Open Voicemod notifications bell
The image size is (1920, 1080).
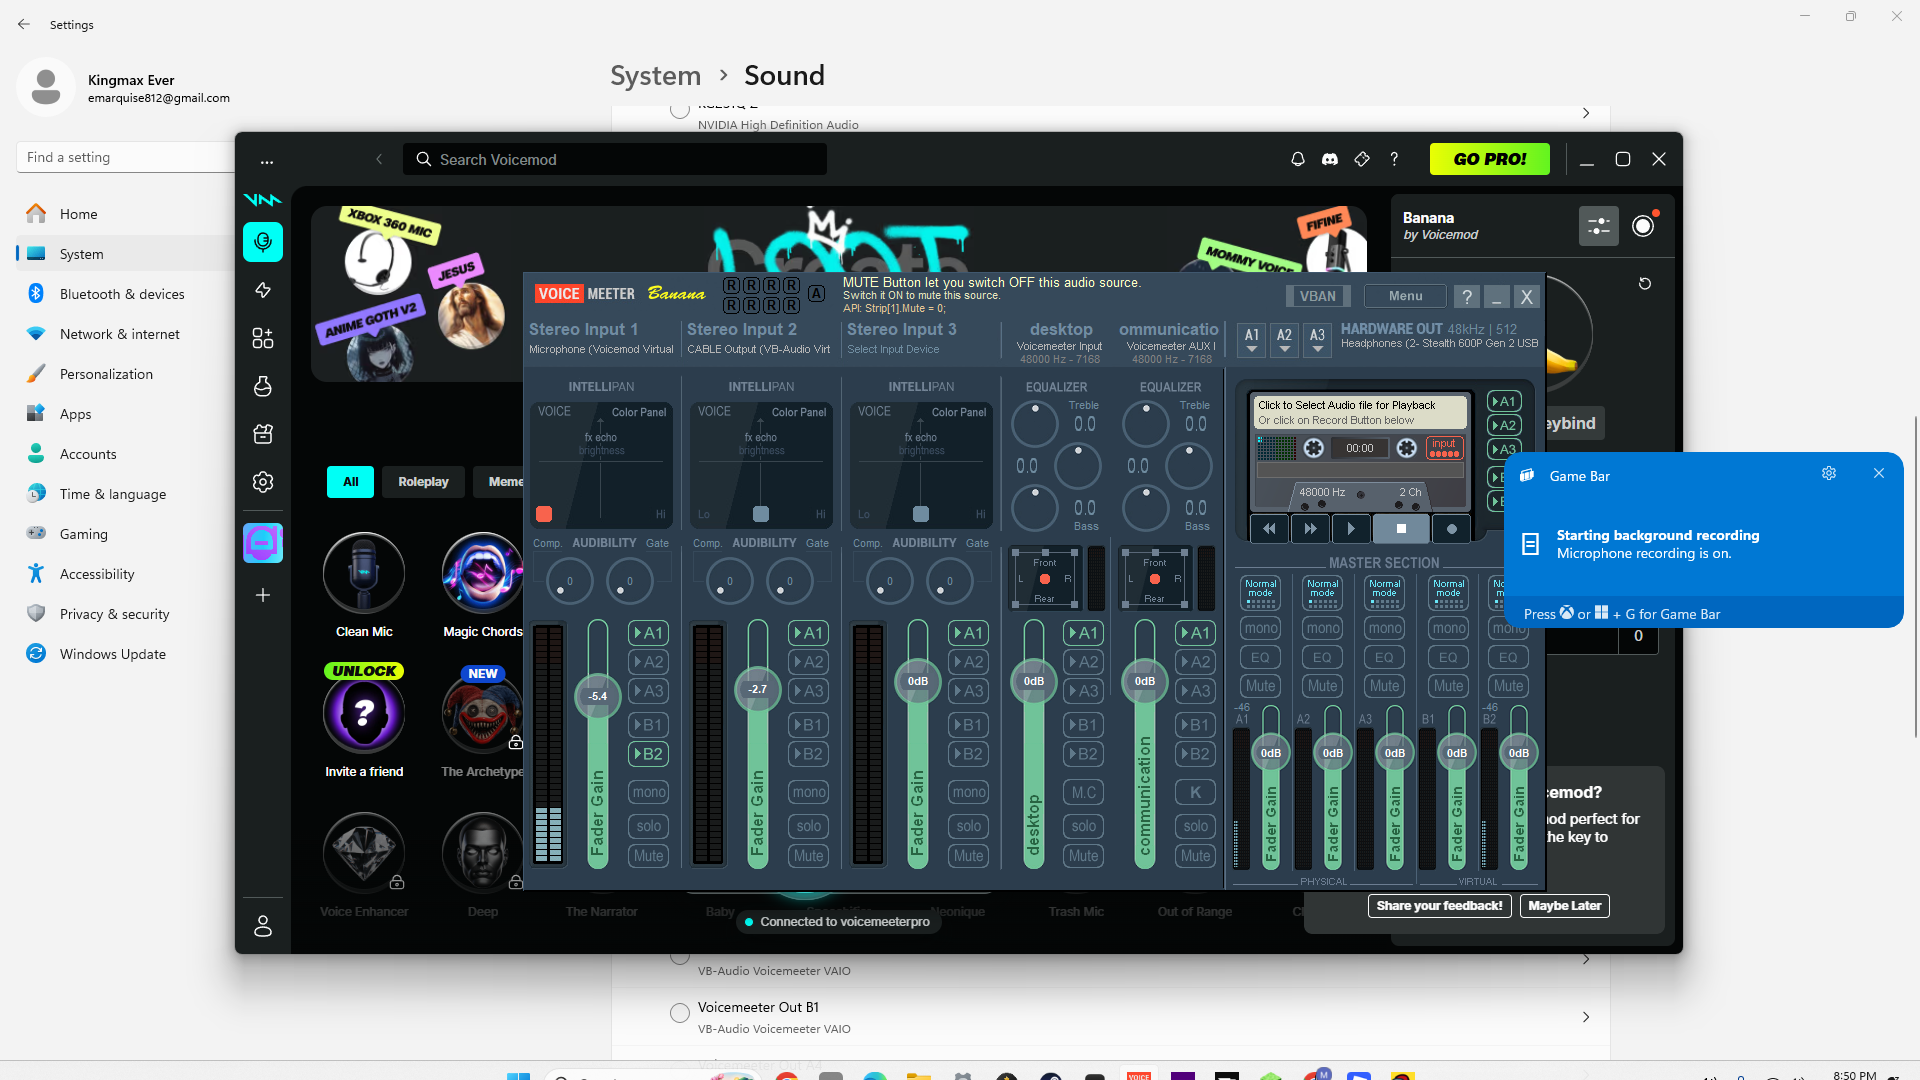tap(1298, 159)
